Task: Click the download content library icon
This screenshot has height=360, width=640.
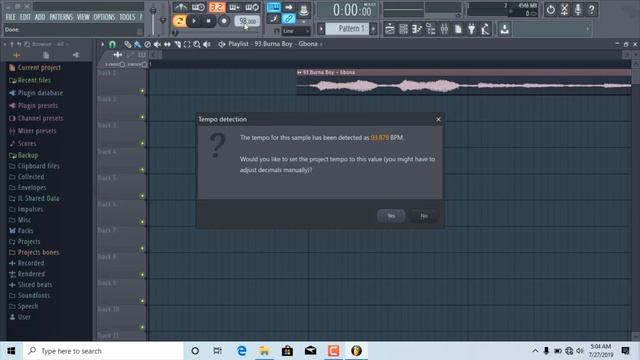Action: 504,29
